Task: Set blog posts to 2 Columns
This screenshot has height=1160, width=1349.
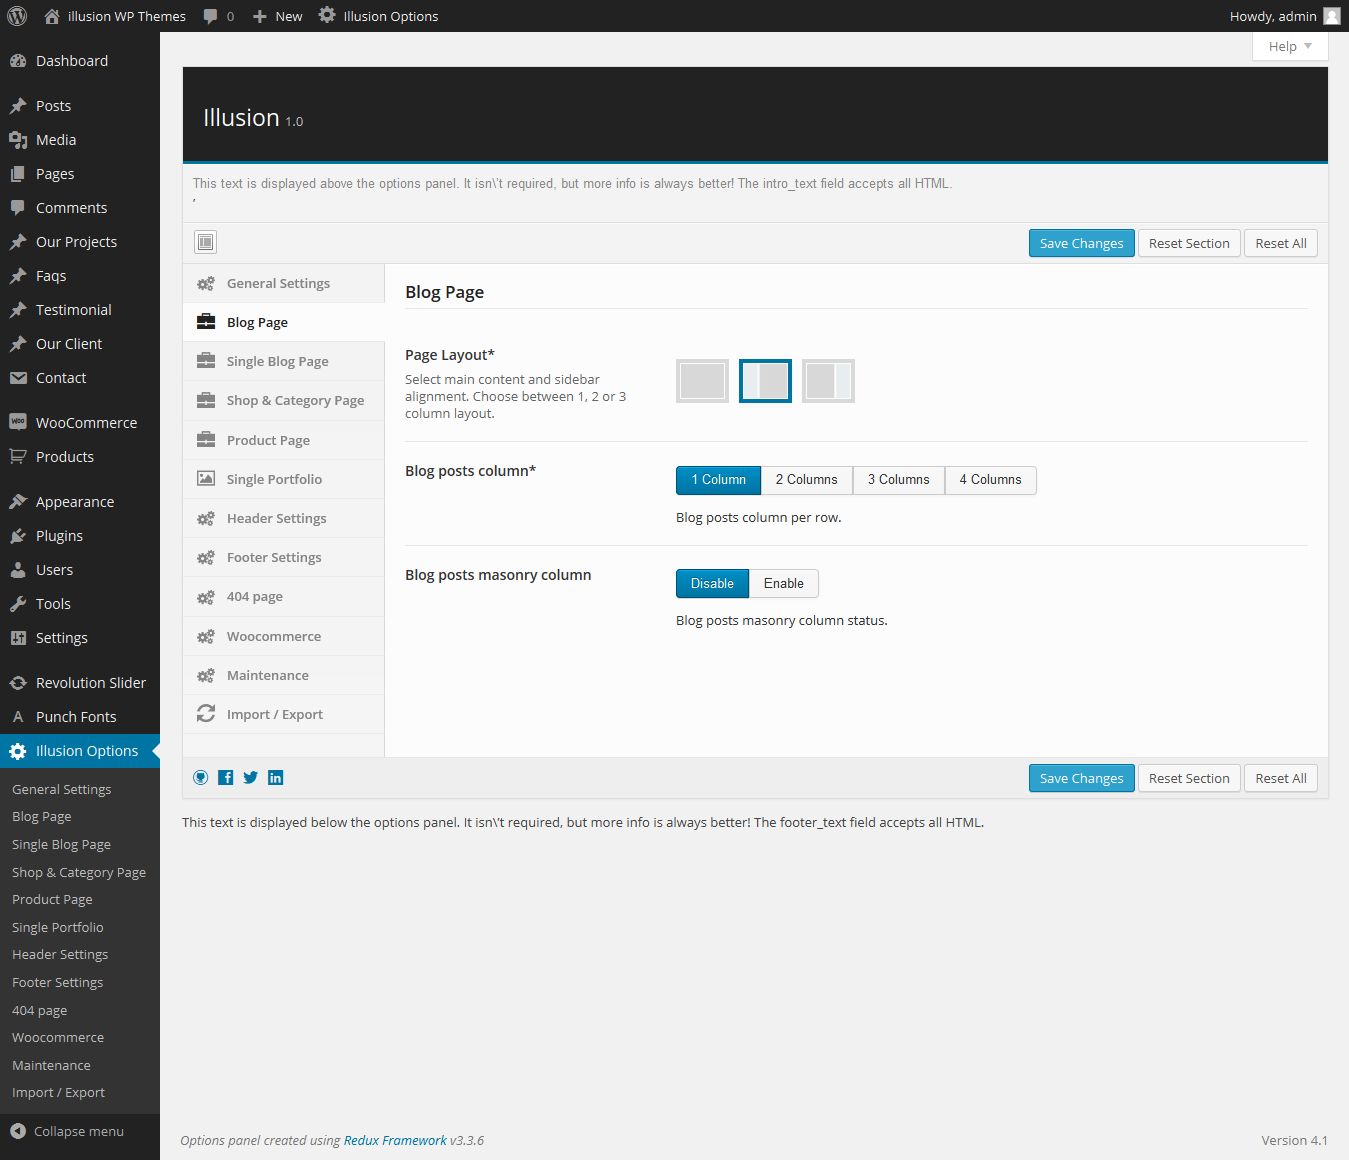Action: click(806, 480)
